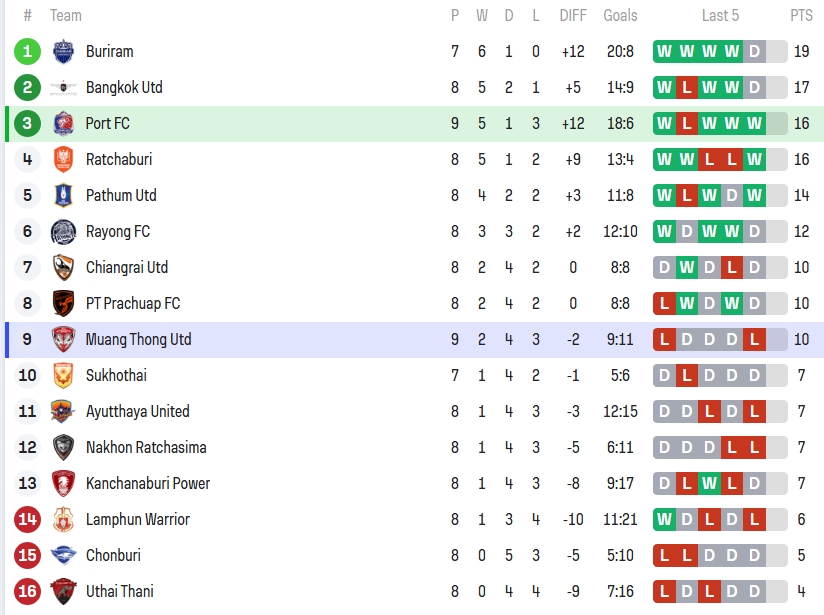Click the Uthai Thani team crest

click(x=63, y=591)
